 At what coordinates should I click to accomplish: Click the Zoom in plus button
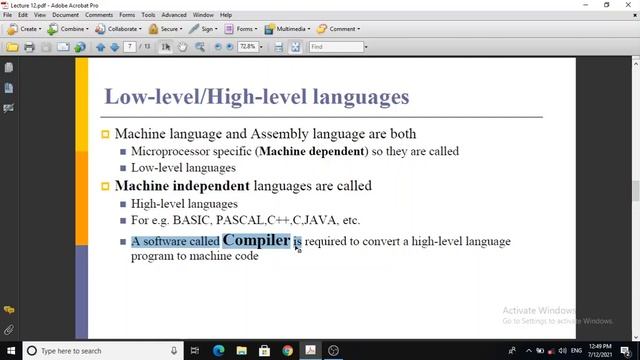point(230,47)
